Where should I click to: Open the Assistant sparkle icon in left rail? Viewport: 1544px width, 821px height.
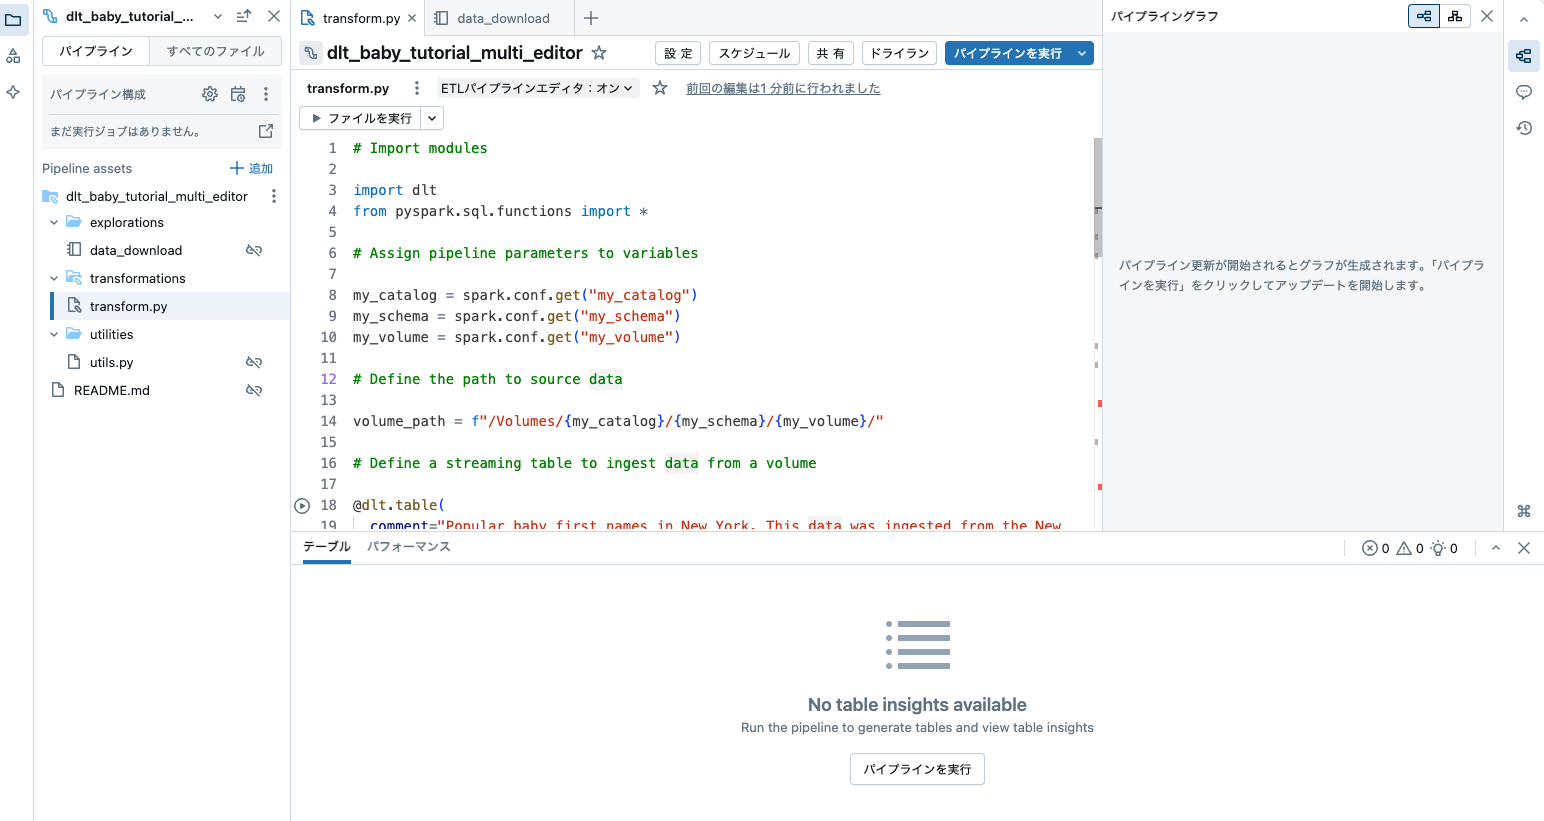coord(14,92)
